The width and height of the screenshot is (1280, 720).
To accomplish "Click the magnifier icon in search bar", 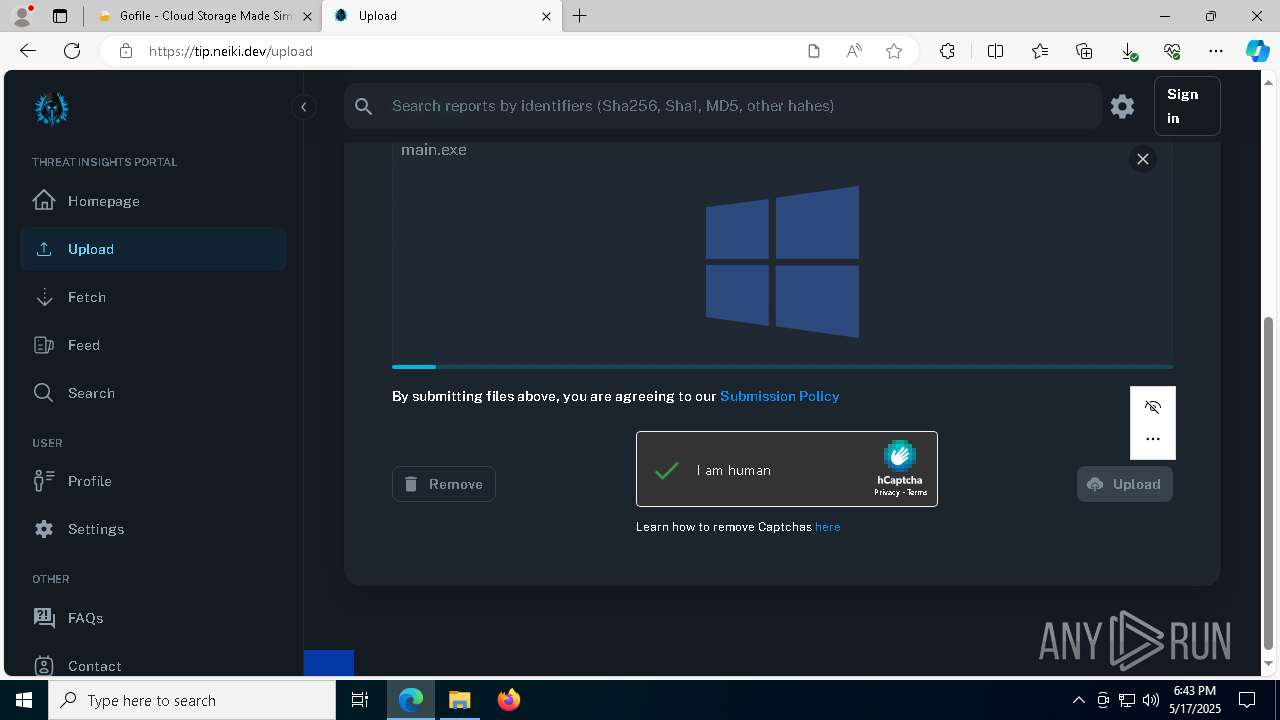I will point(364,106).
